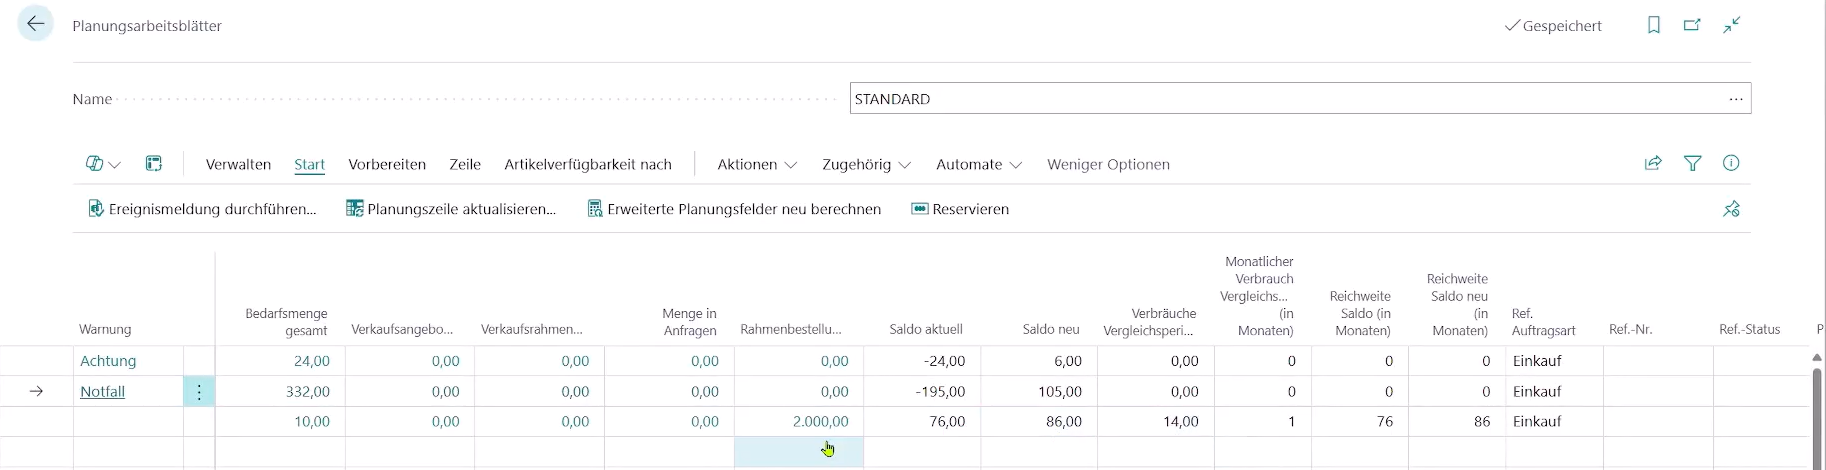Expand the Copilot icon dropdown arrow

(x=114, y=165)
